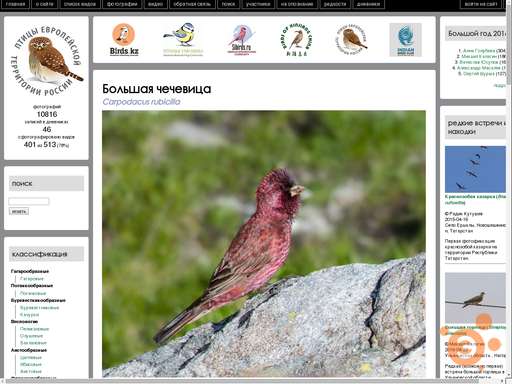
Task: Open the 'фотографии' top menu item
Action: point(122,4)
